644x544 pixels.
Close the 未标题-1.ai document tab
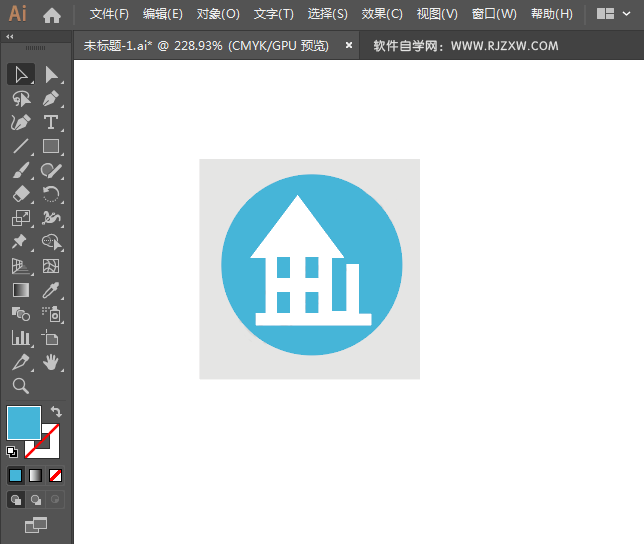tap(349, 45)
